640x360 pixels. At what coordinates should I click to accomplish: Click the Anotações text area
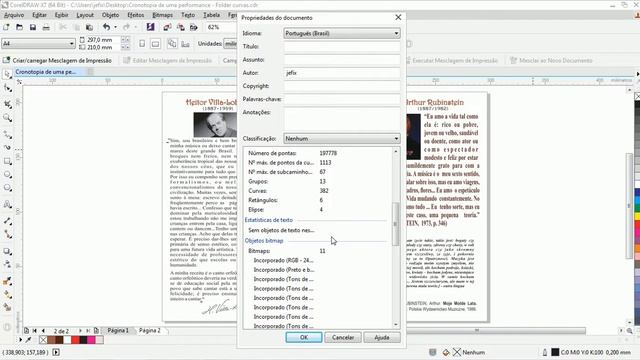[342, 119]
